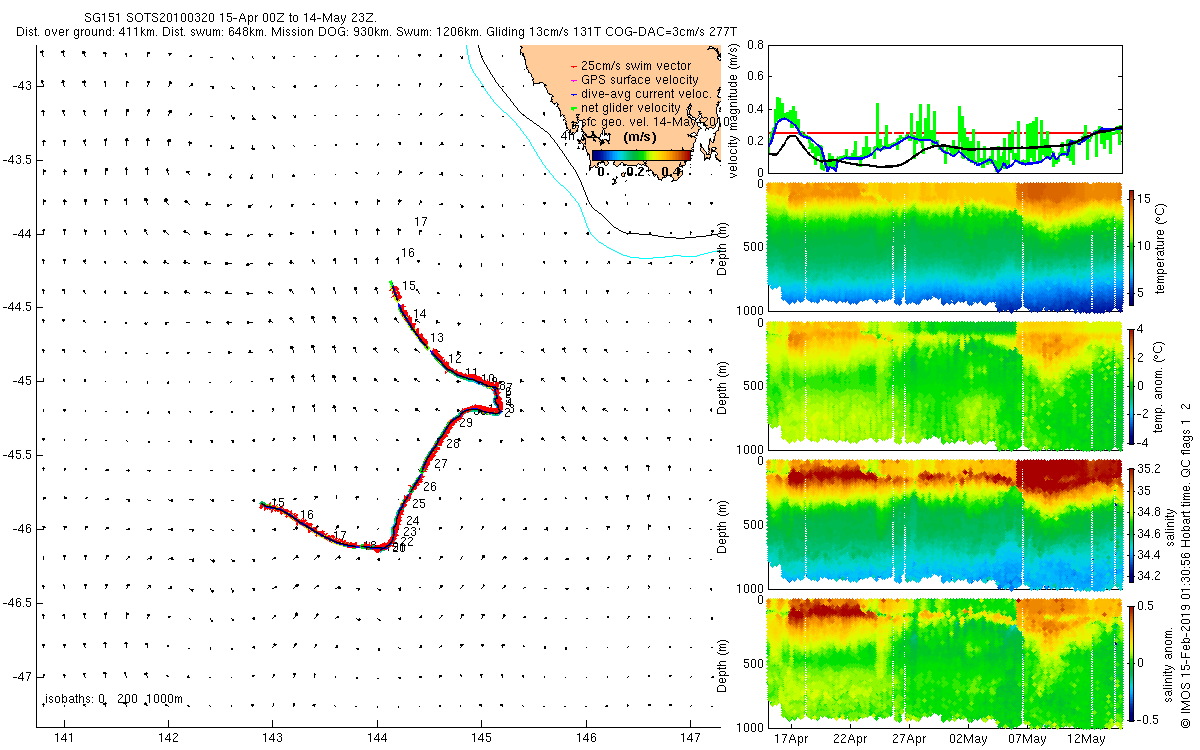This screenshot has width=1200, height=750.
Task: Click day label 27 on glider track
Action: (441, 465)
